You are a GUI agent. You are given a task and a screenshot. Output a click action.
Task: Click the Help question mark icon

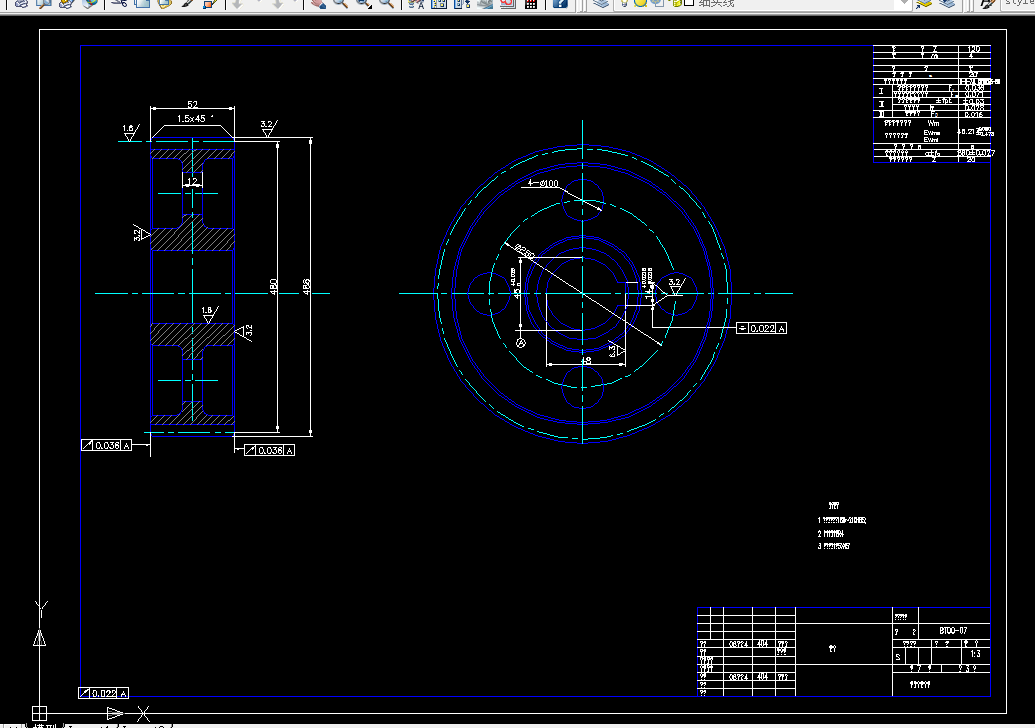coord(560,3)
